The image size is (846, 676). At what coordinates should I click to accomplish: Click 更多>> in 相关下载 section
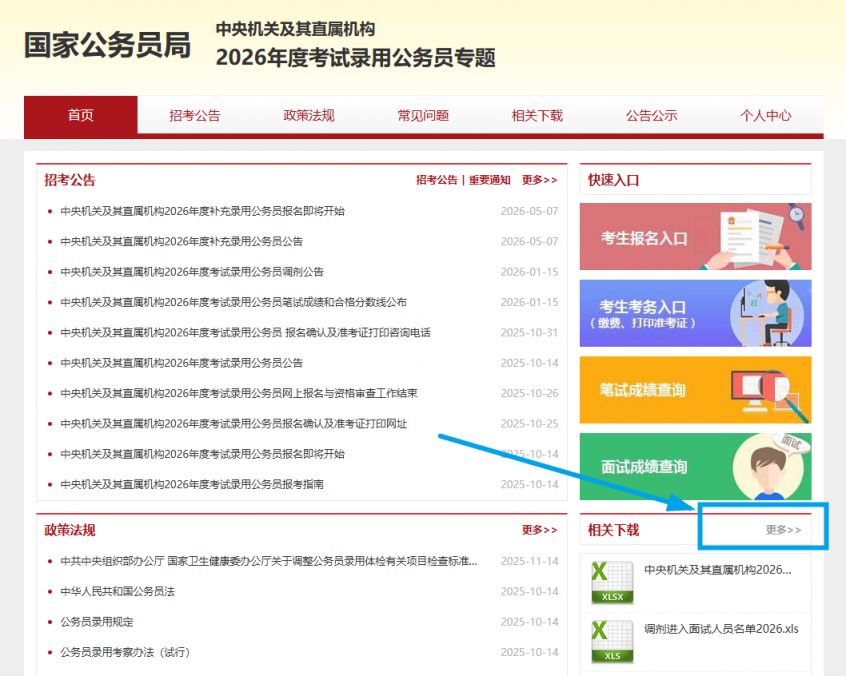tap(783, 530)
